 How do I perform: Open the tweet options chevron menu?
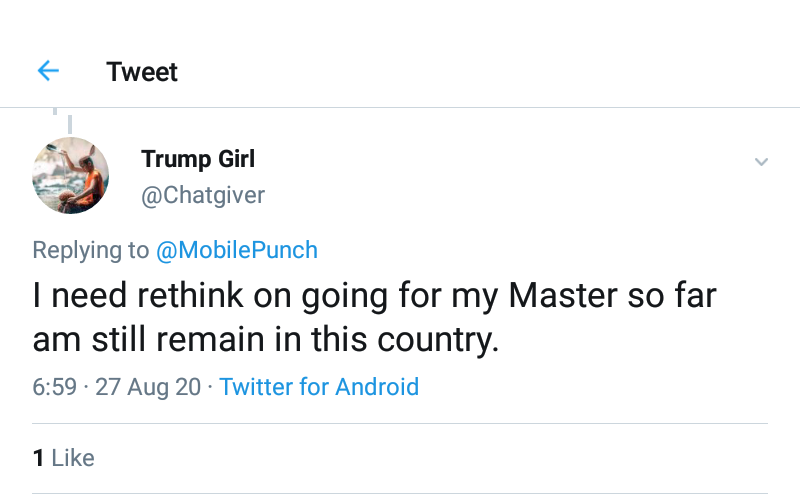coord(761,162)
